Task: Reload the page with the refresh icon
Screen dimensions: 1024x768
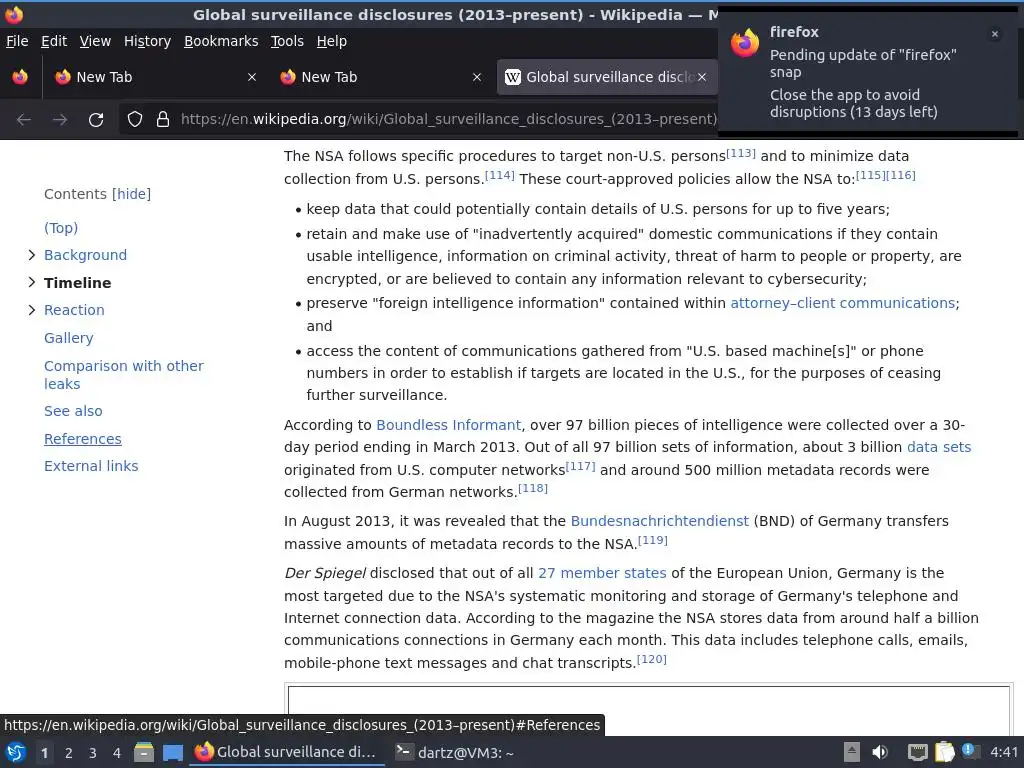Action: pos(96,120)
